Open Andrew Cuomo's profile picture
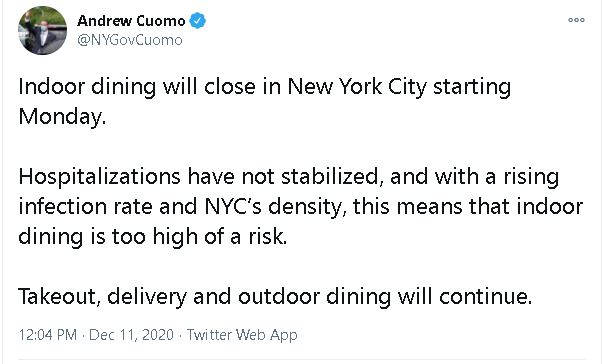 pyautogui.click(x=42, y=30)
